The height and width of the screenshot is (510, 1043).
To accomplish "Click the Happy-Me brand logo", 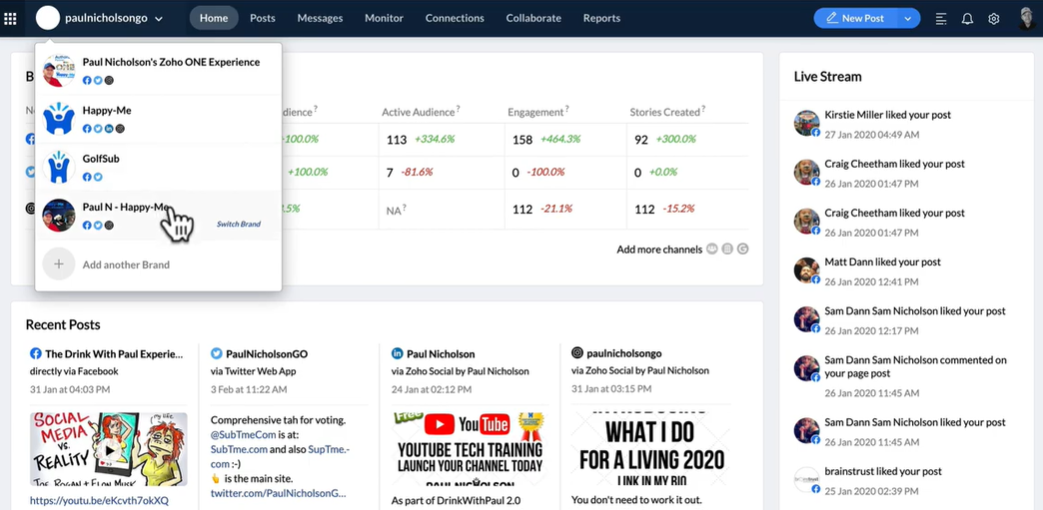I will (x=59, y=119).
